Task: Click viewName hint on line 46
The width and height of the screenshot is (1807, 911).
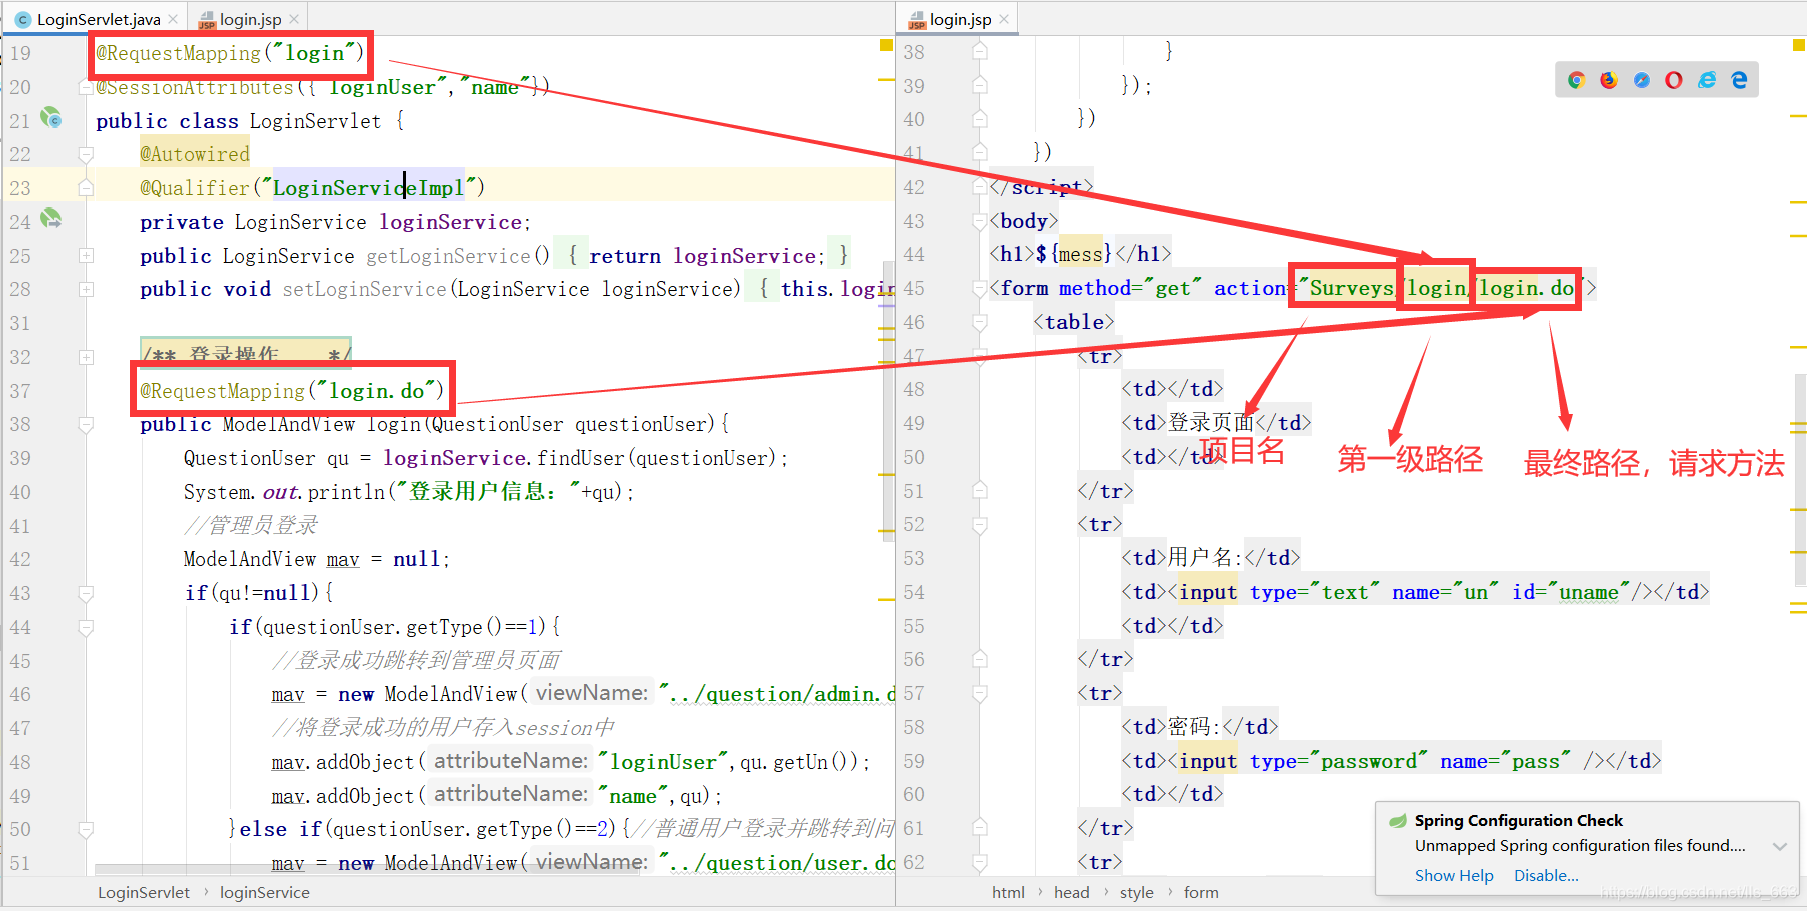Action: [x=591, y=693]
